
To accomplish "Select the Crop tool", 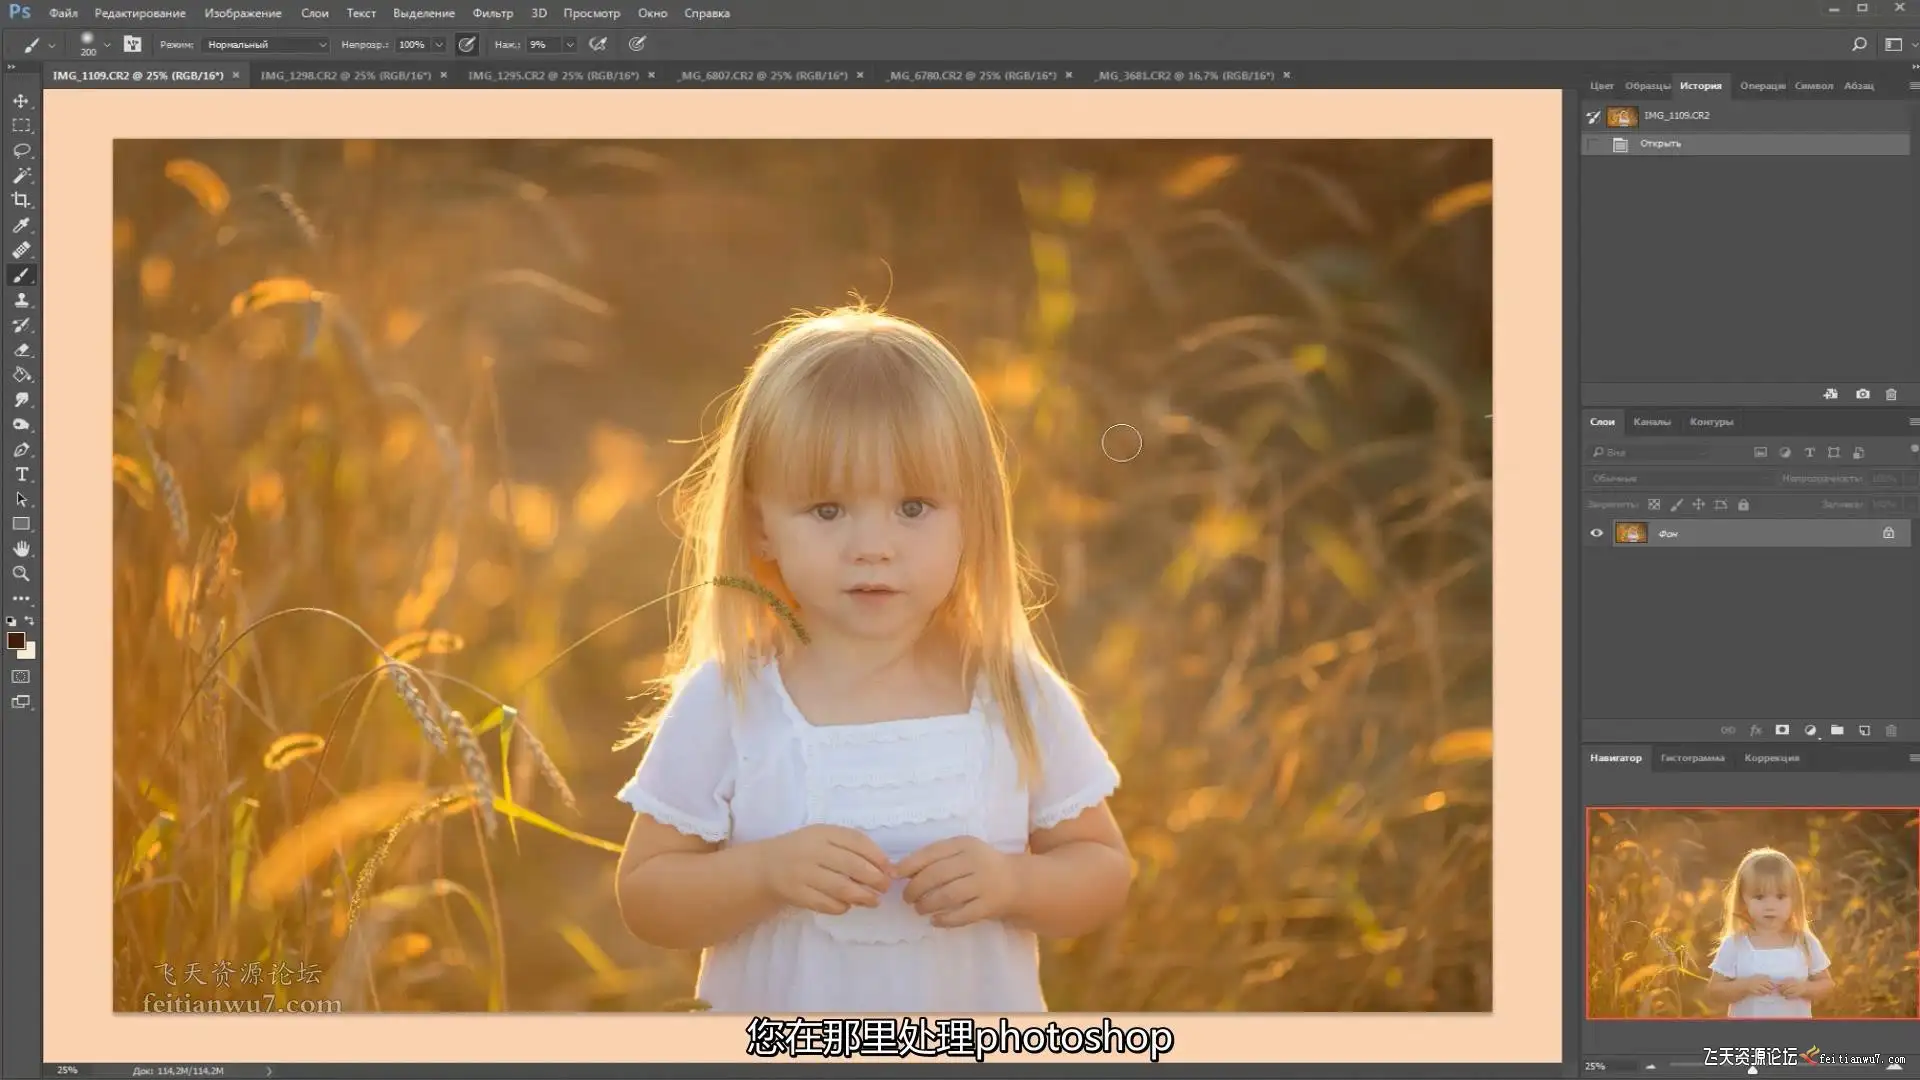I will 21,200.
